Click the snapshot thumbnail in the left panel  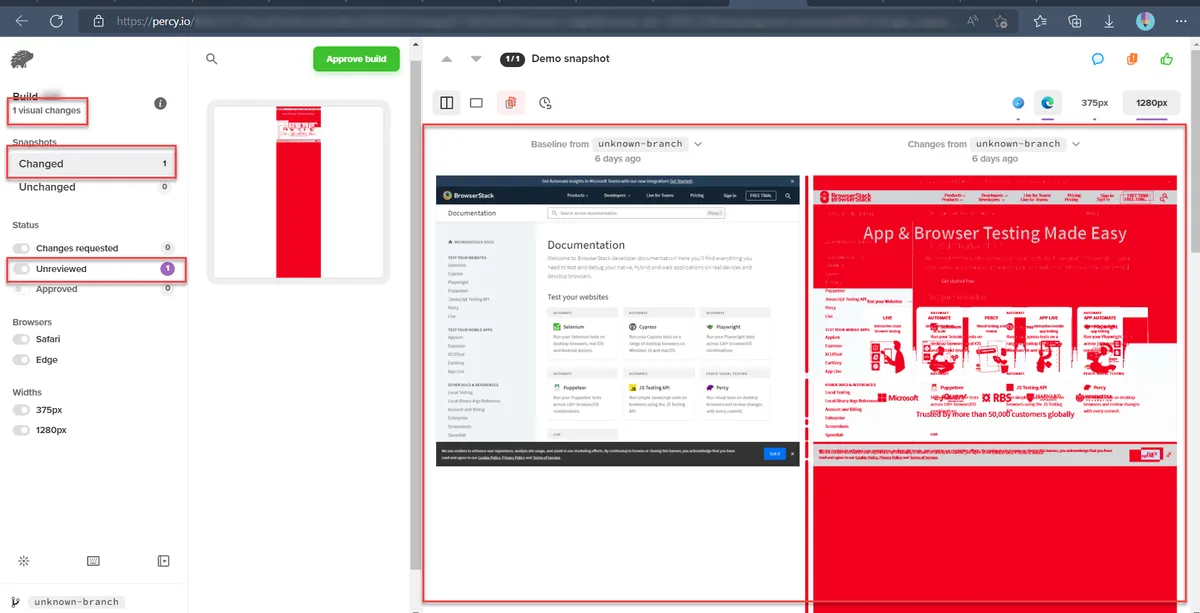[297, 190]
